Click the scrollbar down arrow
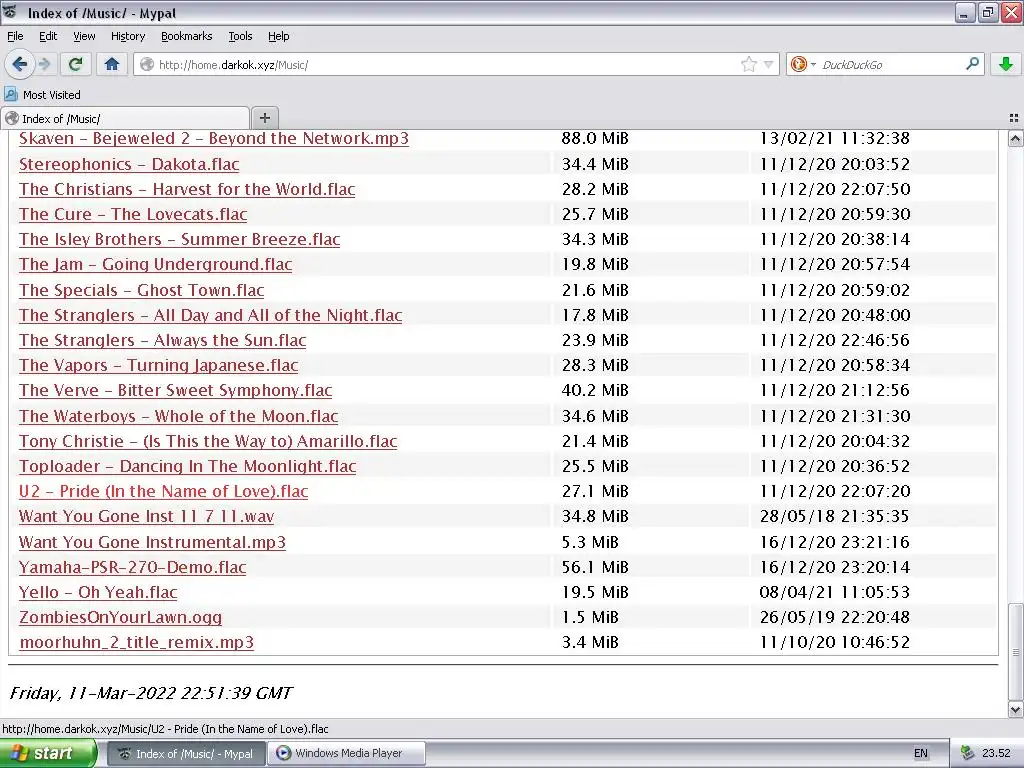 [x=1015, y=709]
